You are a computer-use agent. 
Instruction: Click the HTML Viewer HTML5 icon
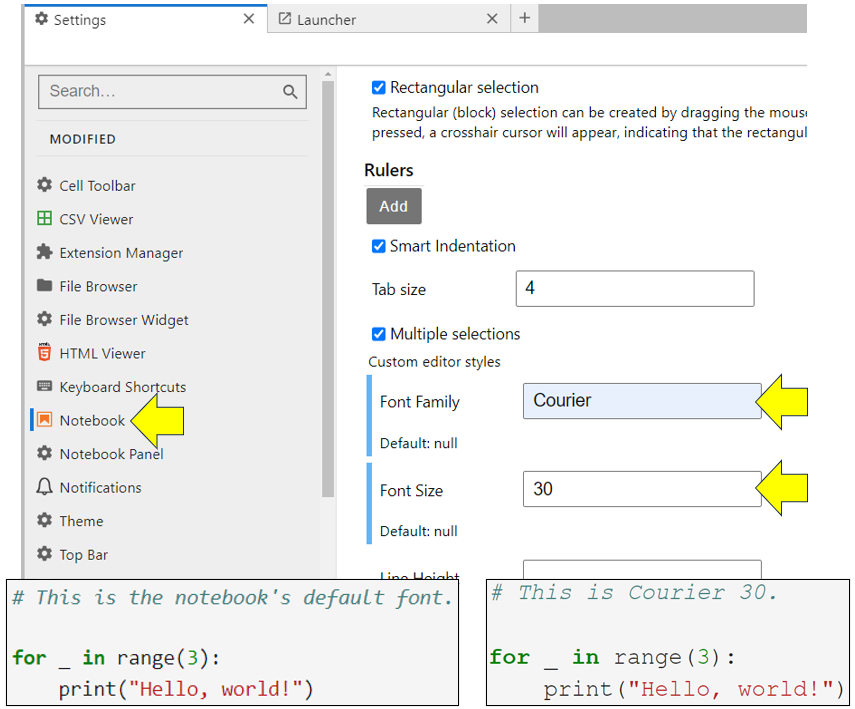click(44, 353)
